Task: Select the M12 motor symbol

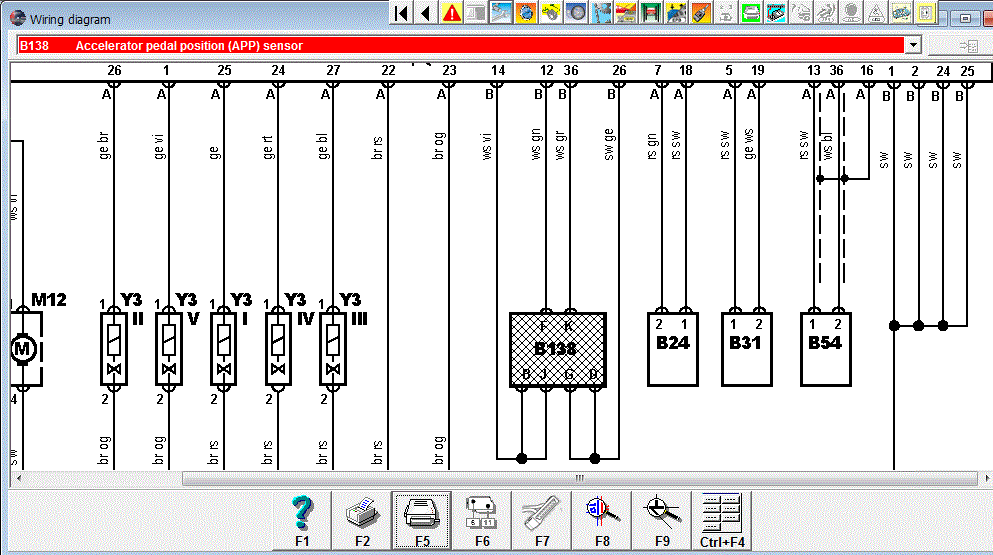Action: [22, 349]
